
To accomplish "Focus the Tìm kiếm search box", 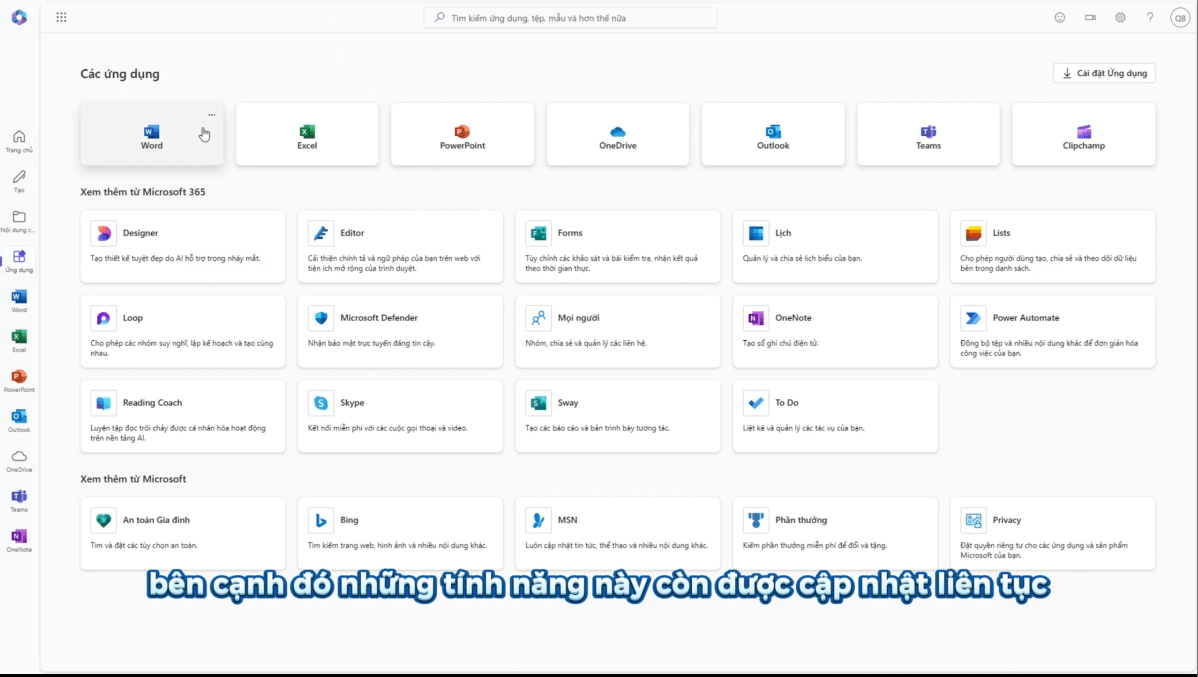I will (570, 18).
